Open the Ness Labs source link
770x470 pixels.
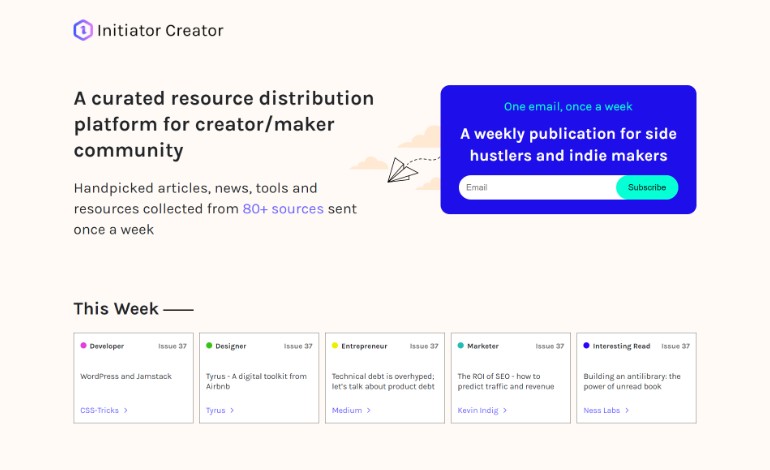pyautogui.click(x=602, y=410)
